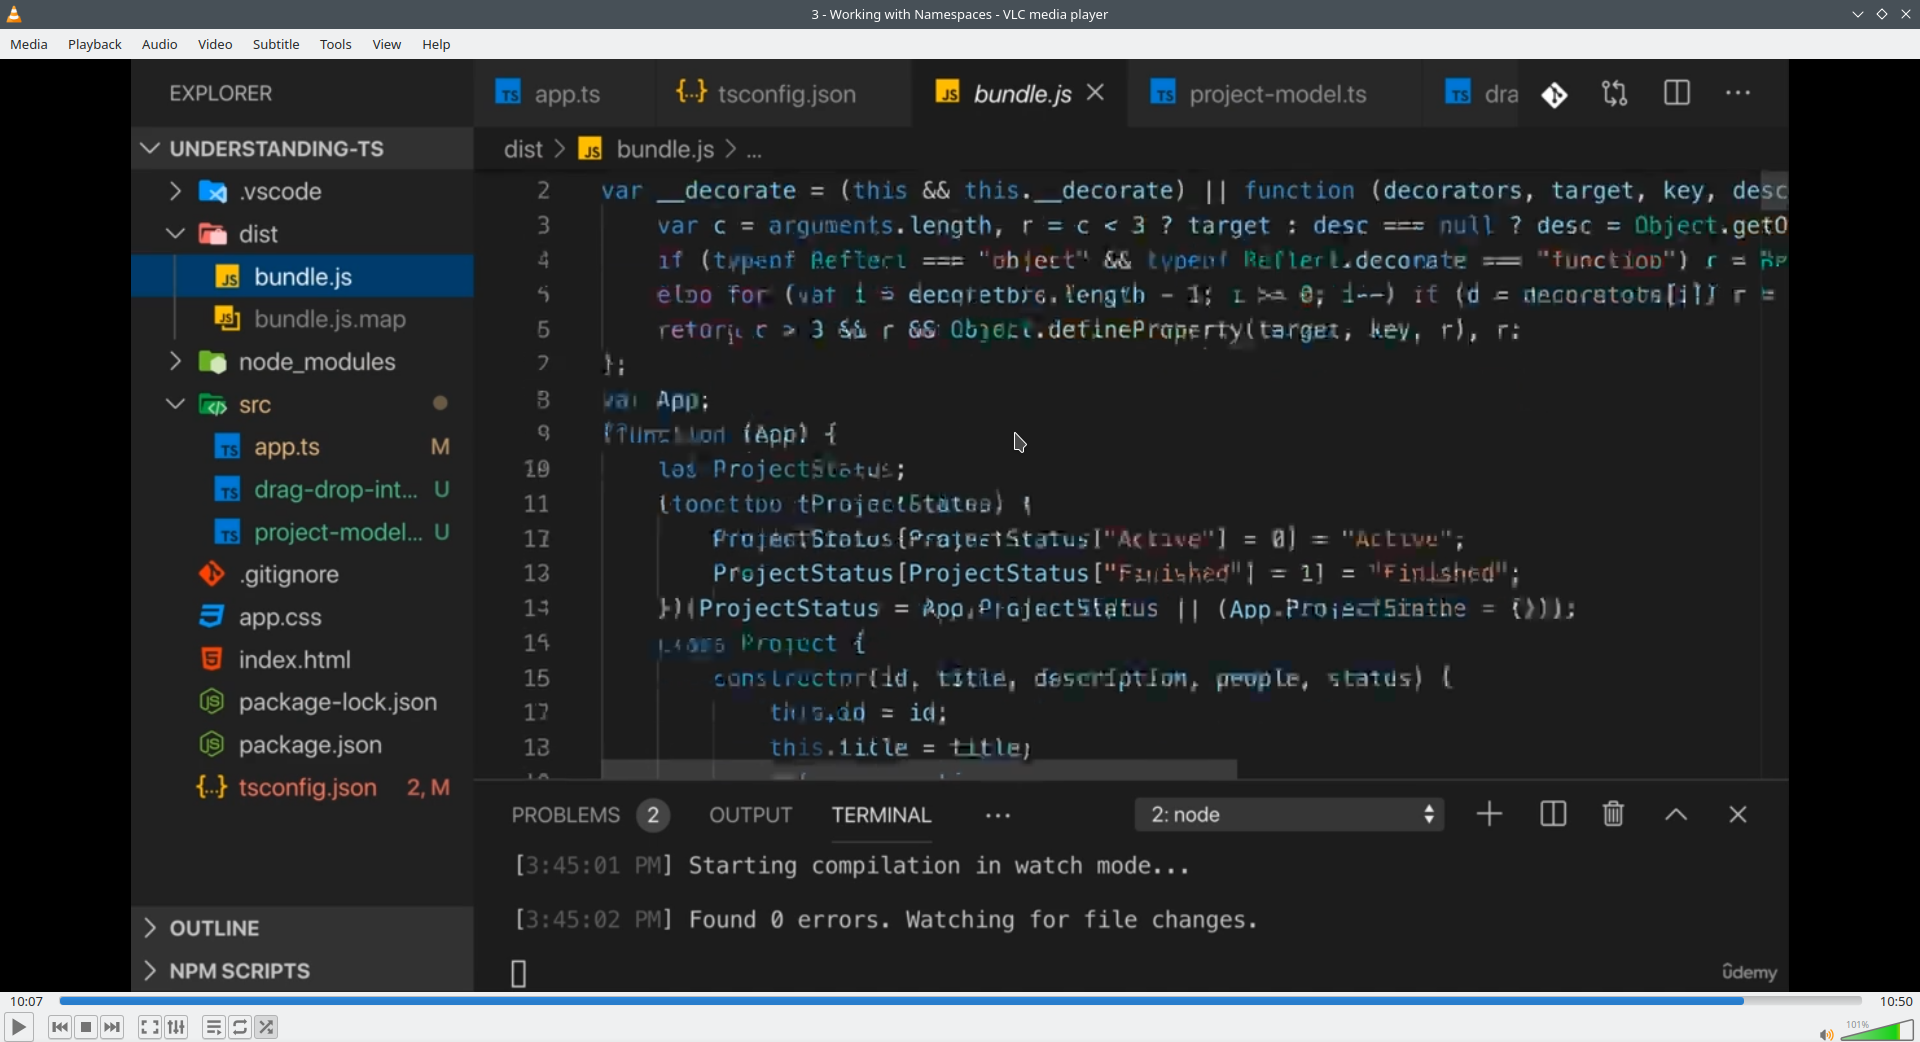Select the TERMINAL panel tab

(x=882, y=816)
